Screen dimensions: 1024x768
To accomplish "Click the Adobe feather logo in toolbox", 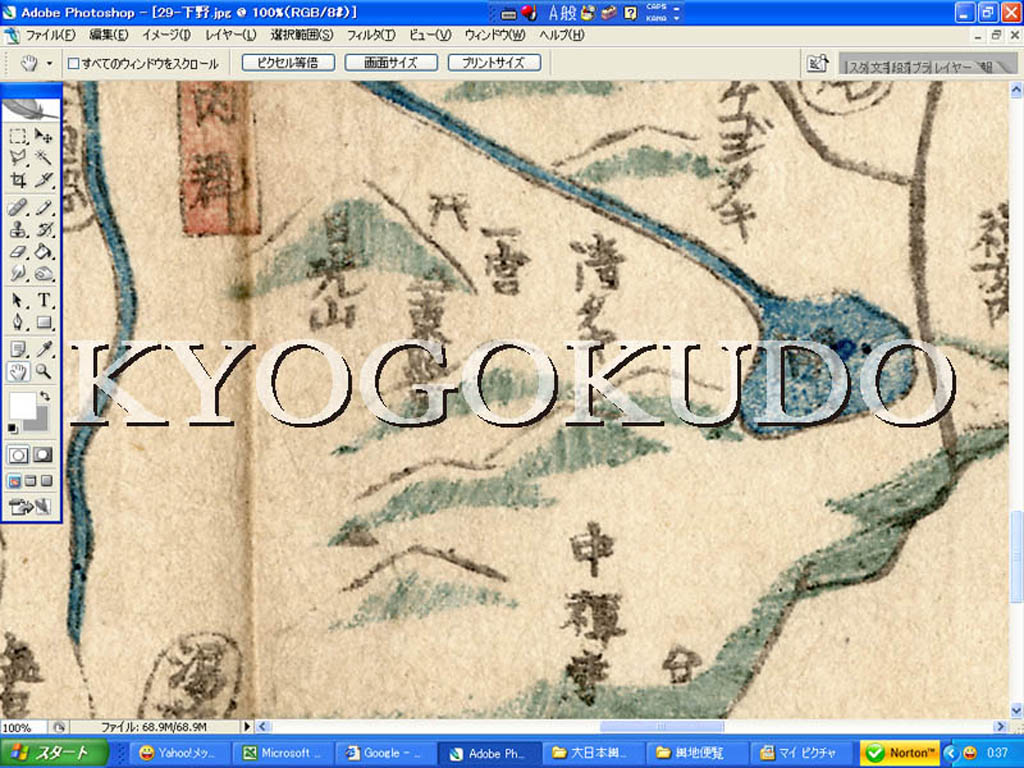I will tap(31, 108).
